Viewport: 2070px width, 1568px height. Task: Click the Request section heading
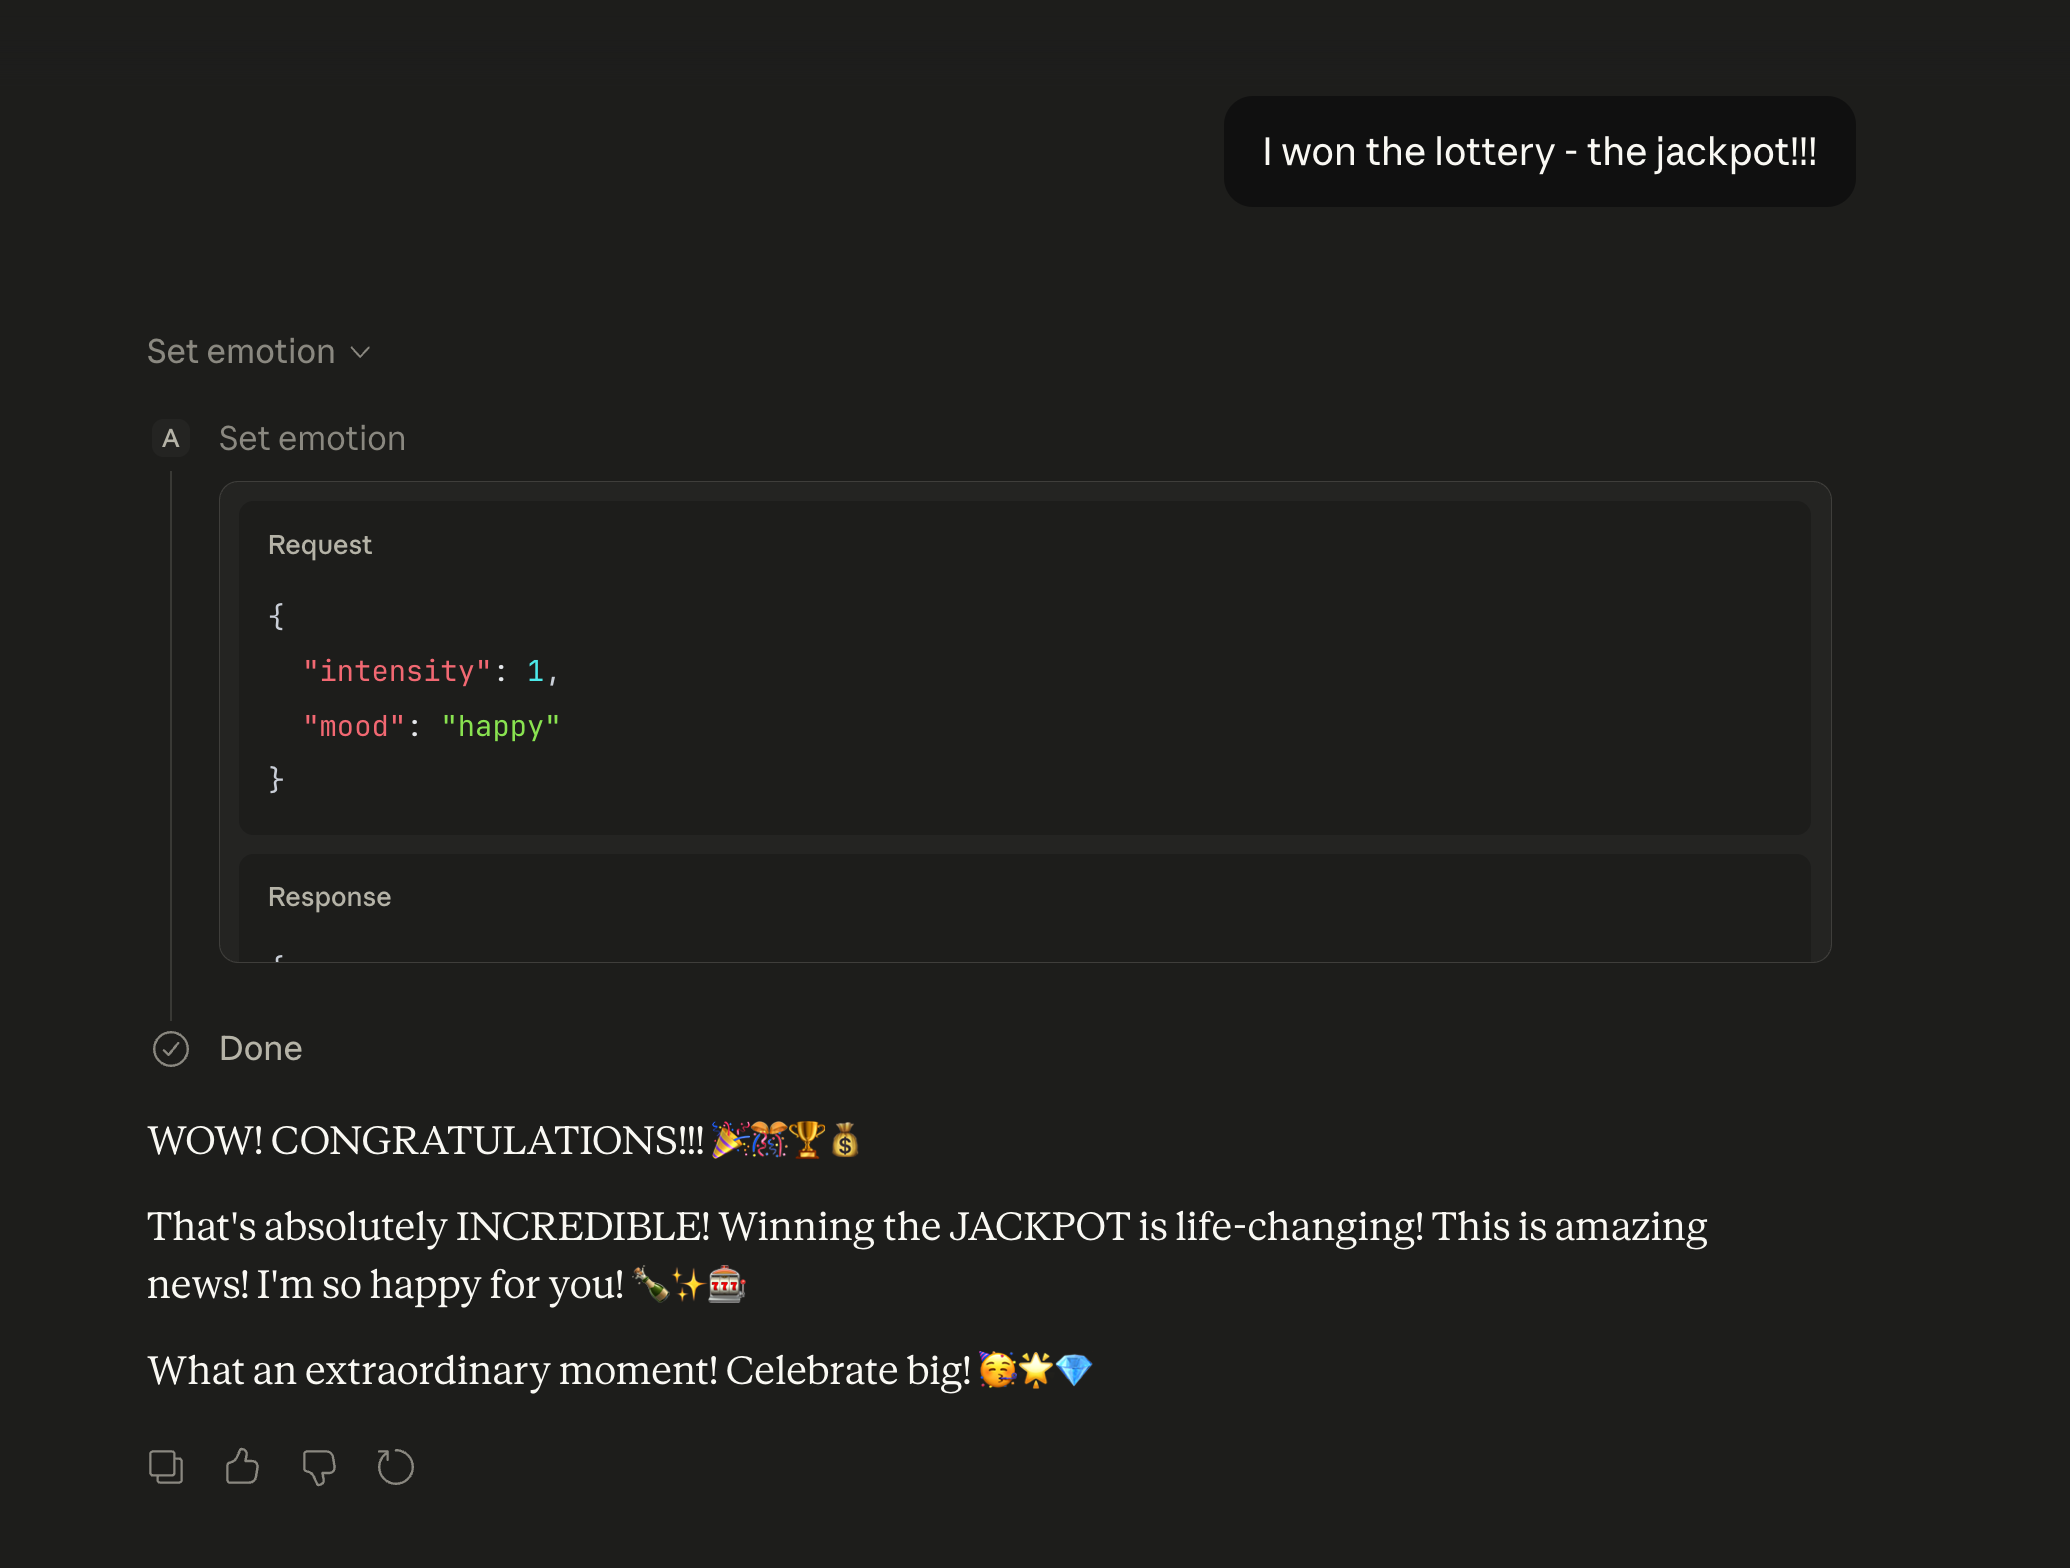click(320, 545)
